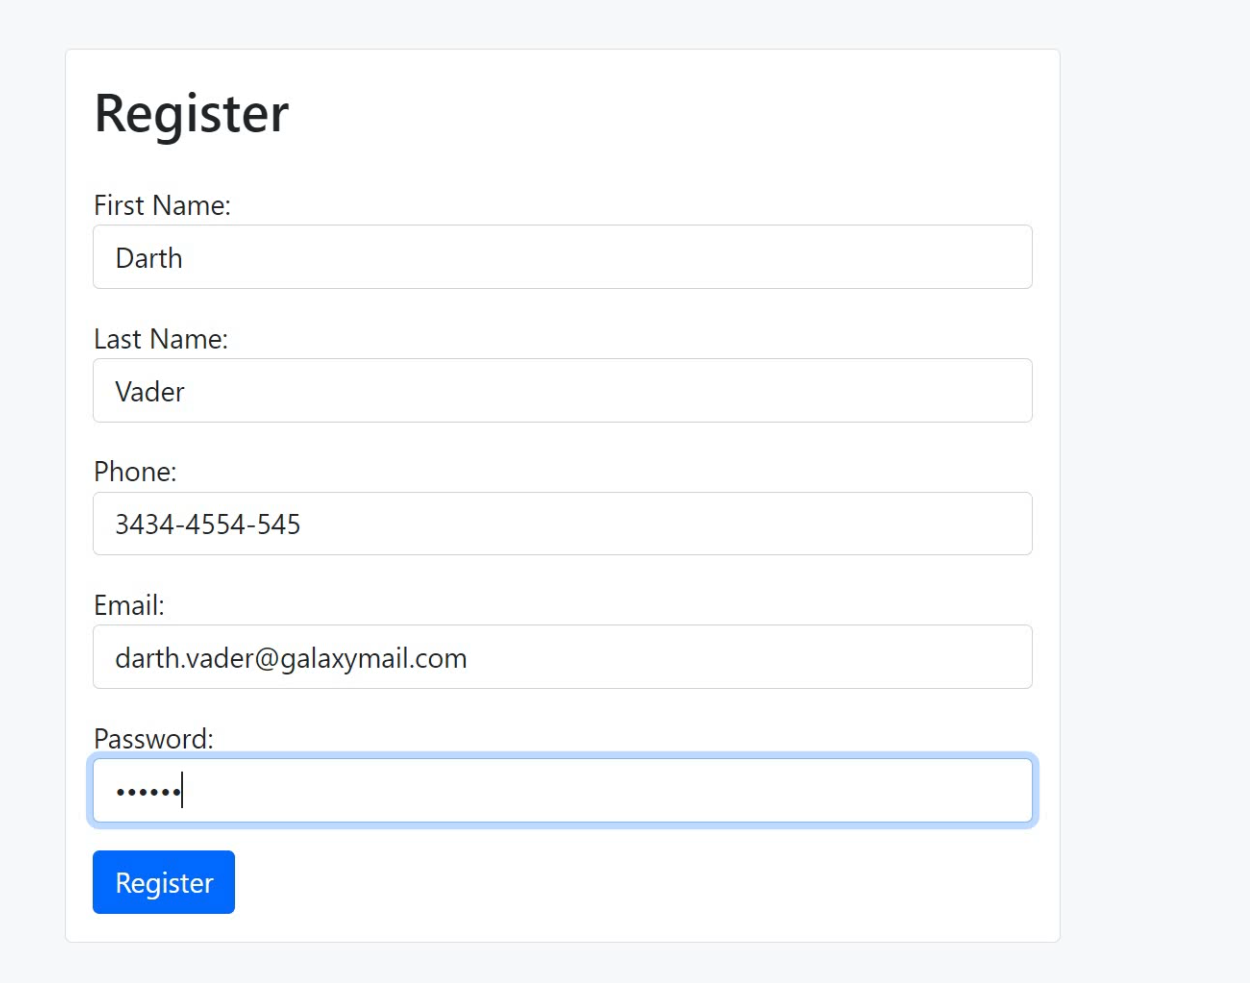This screenshot has width=1250, height=983.
Task: Focus the First Name input field
Action: pos(562,257)
